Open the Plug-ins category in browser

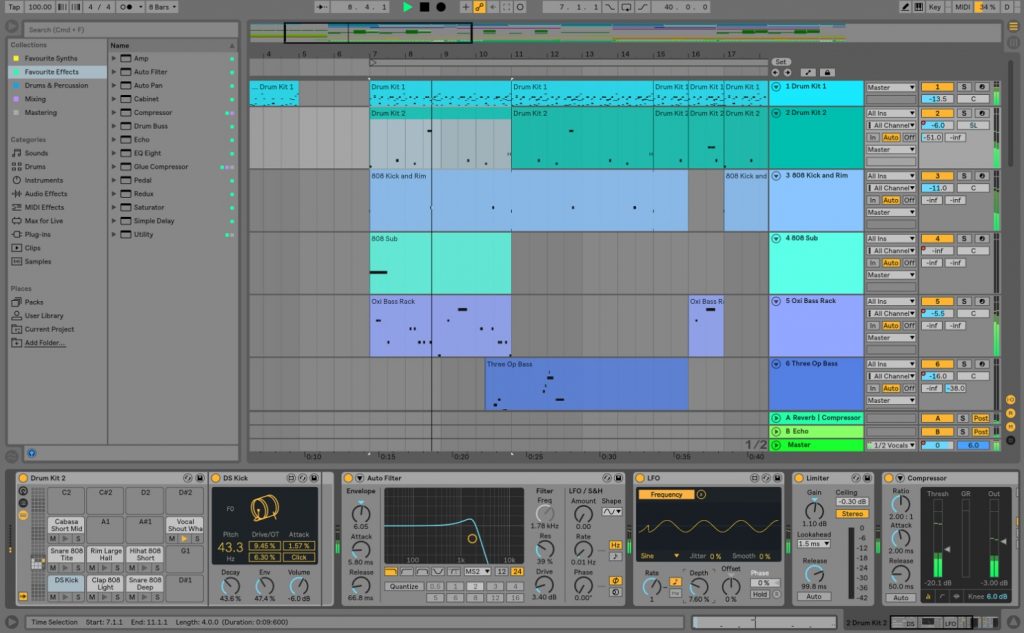[40, 234]
